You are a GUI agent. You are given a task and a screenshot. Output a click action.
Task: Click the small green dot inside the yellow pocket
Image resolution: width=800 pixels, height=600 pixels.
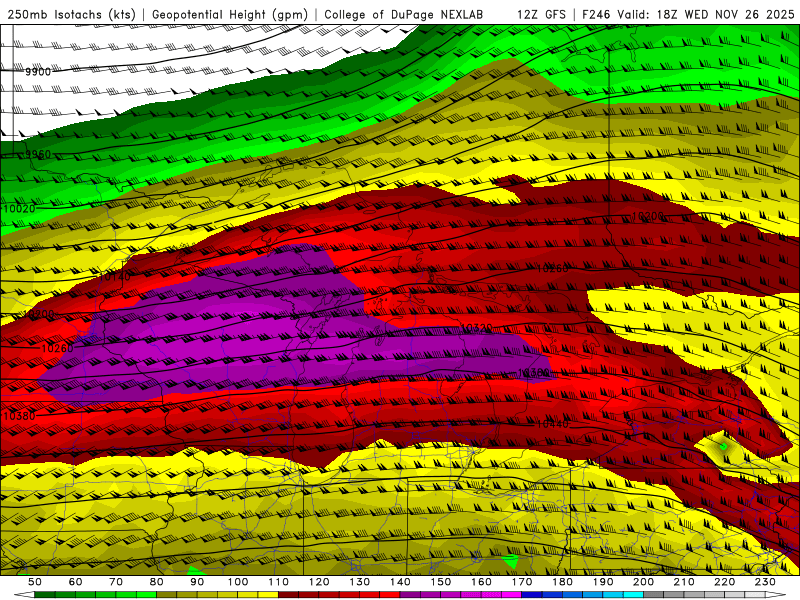pos(723,446)
